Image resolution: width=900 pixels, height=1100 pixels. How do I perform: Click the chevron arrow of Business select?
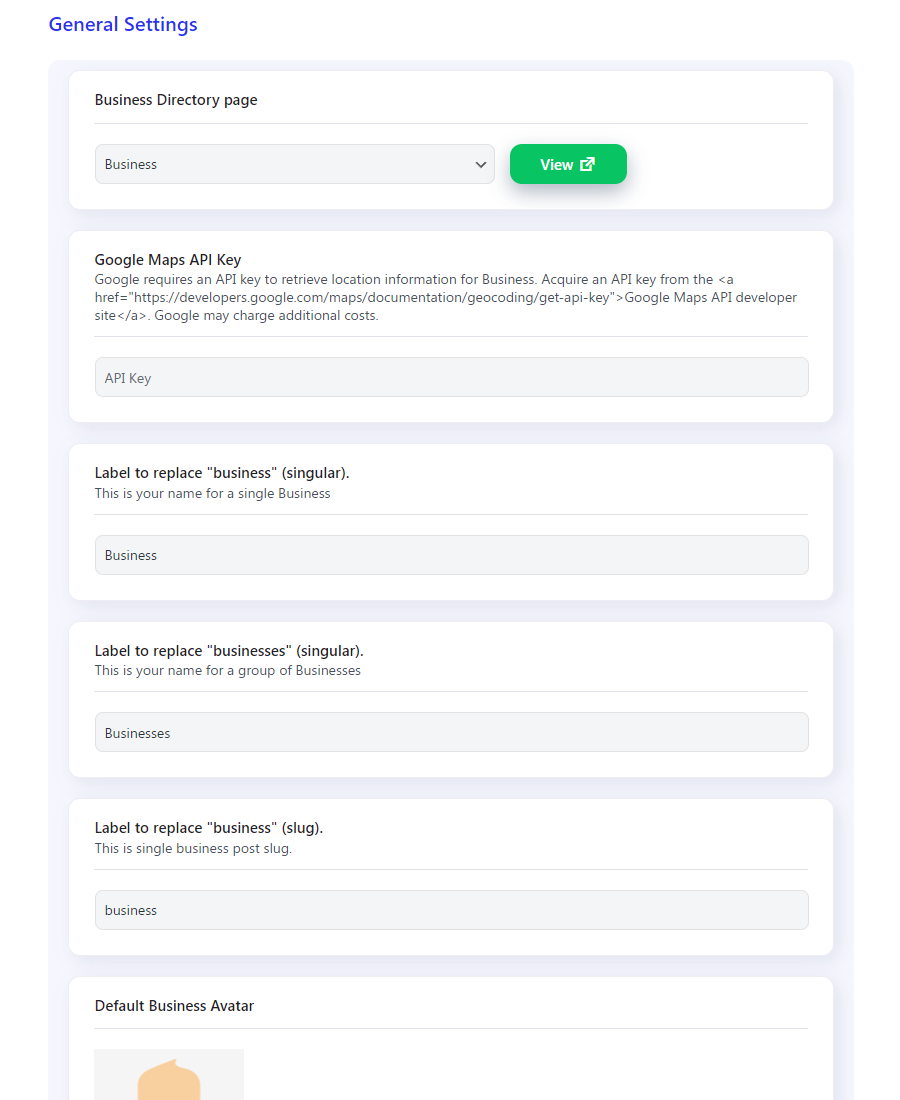481,165
